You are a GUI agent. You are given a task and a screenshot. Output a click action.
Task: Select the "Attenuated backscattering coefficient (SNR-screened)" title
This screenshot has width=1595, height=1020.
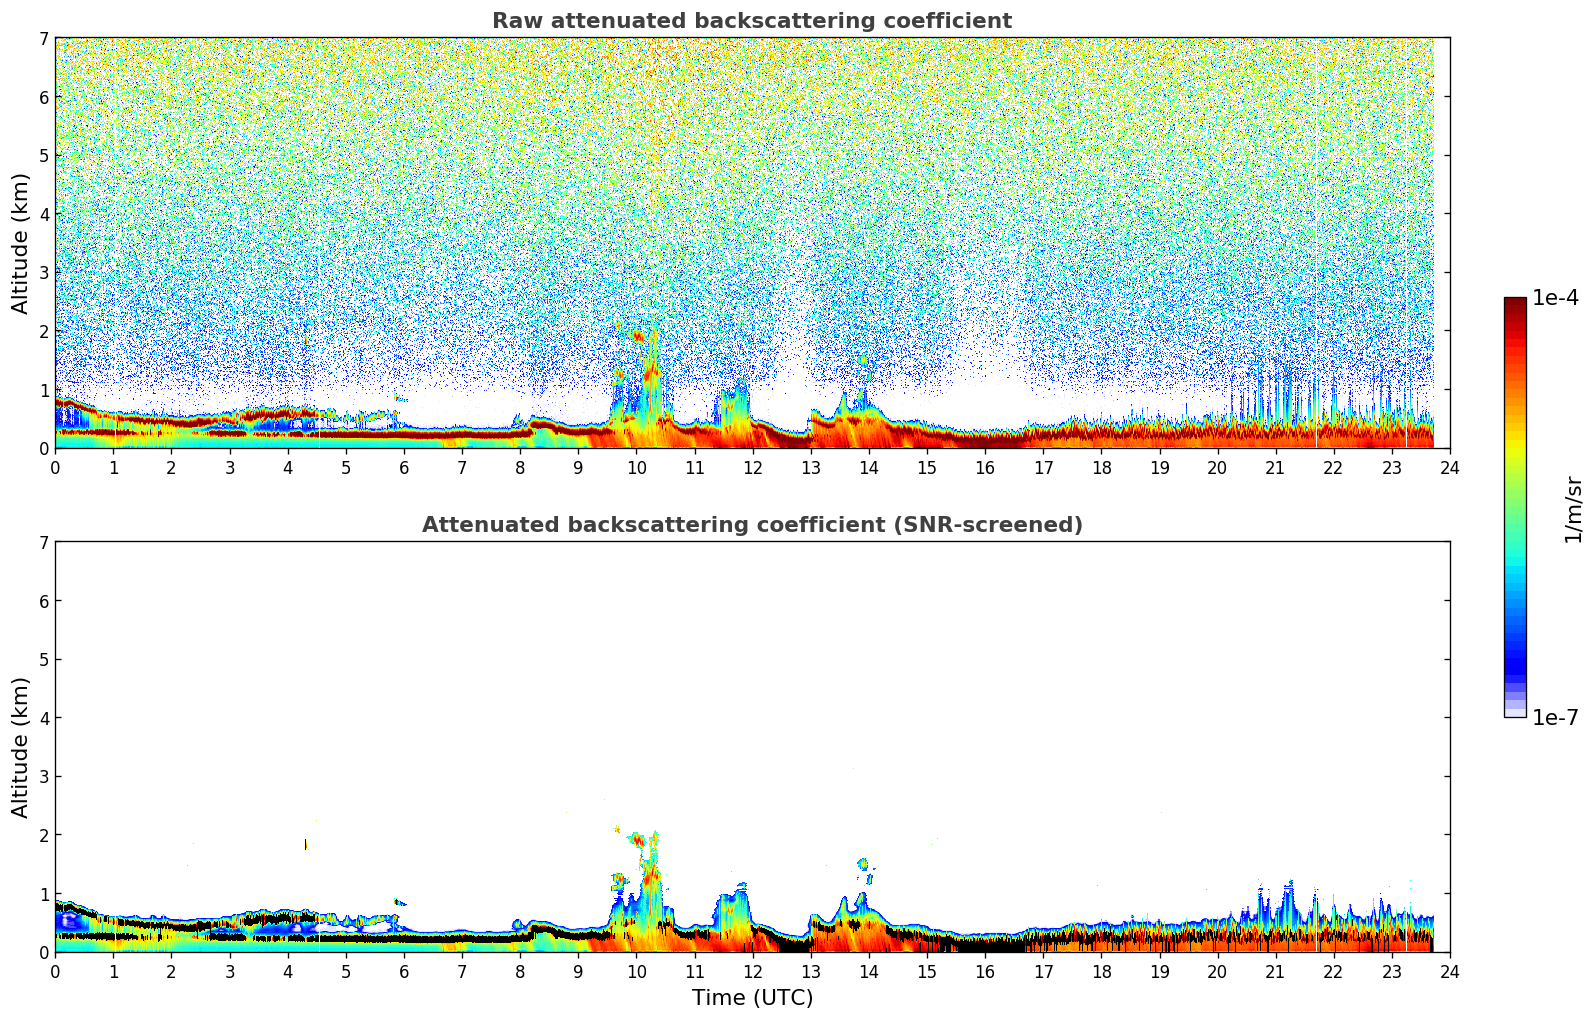[x=751, y=525]
